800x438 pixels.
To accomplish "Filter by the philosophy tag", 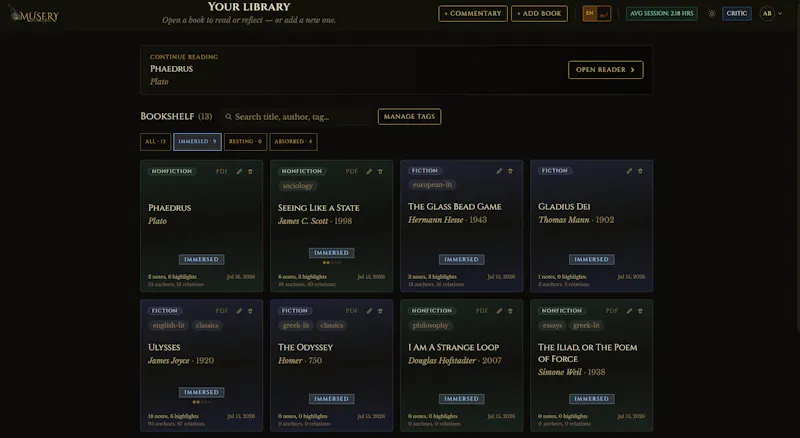I will click(431, 325).
